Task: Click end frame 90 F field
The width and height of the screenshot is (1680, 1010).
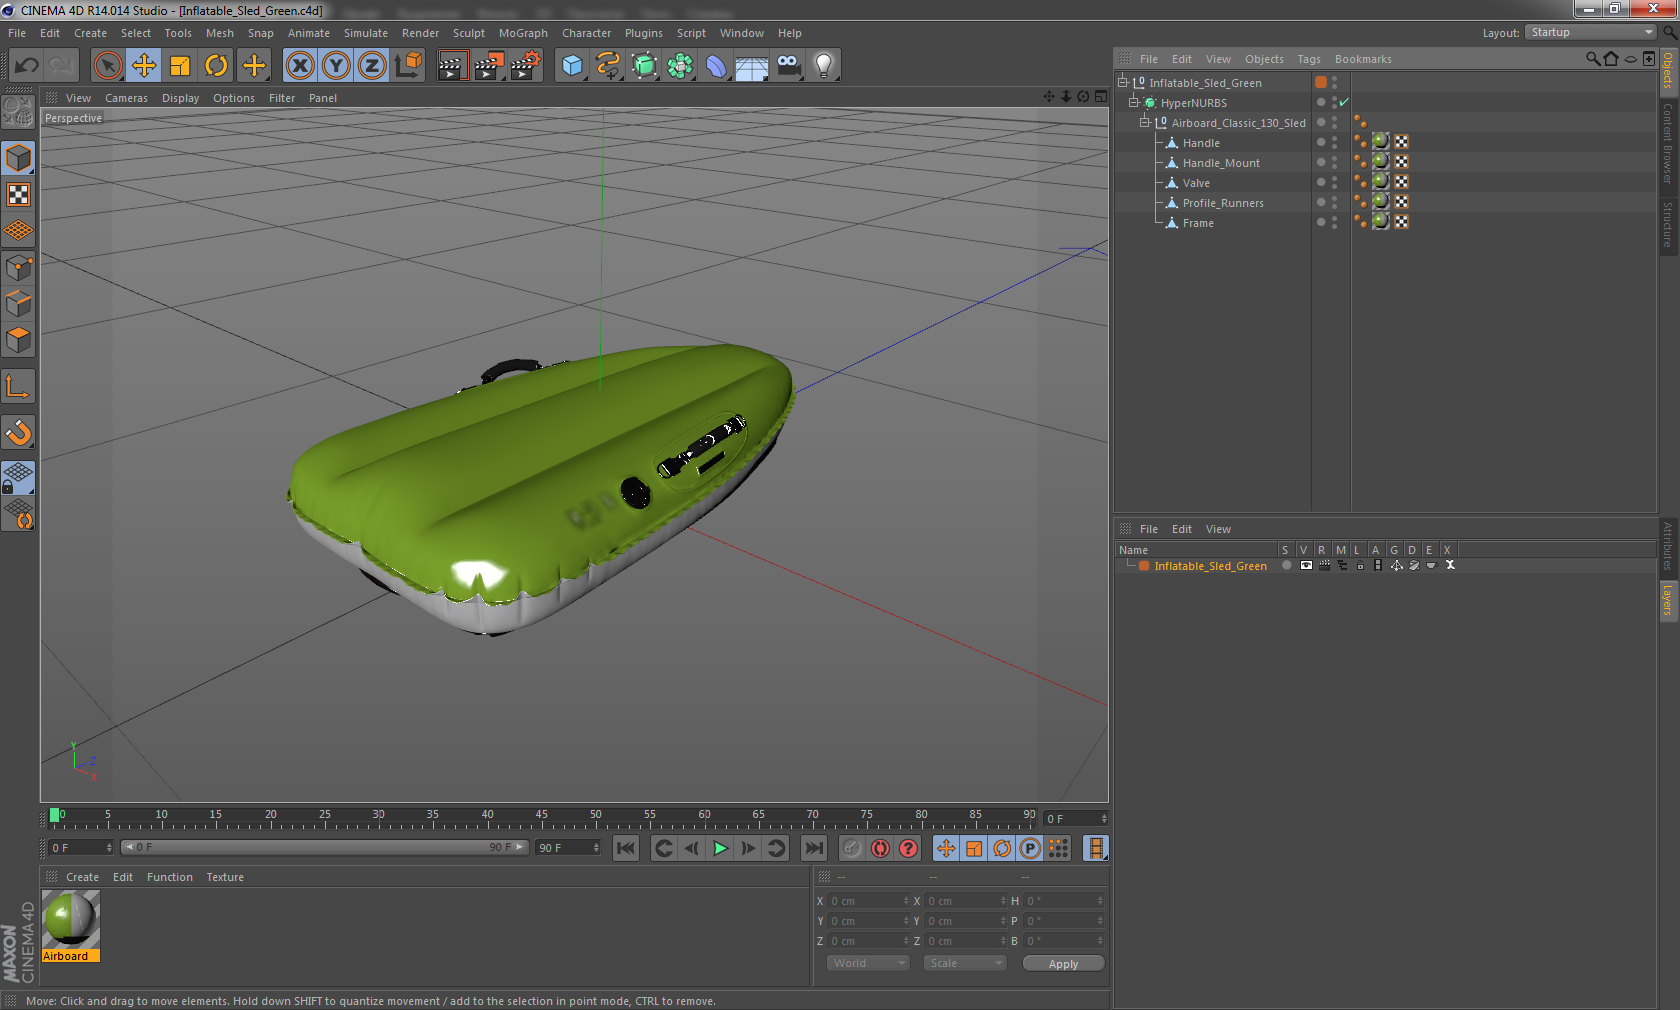Action: [x=568, y=848]
